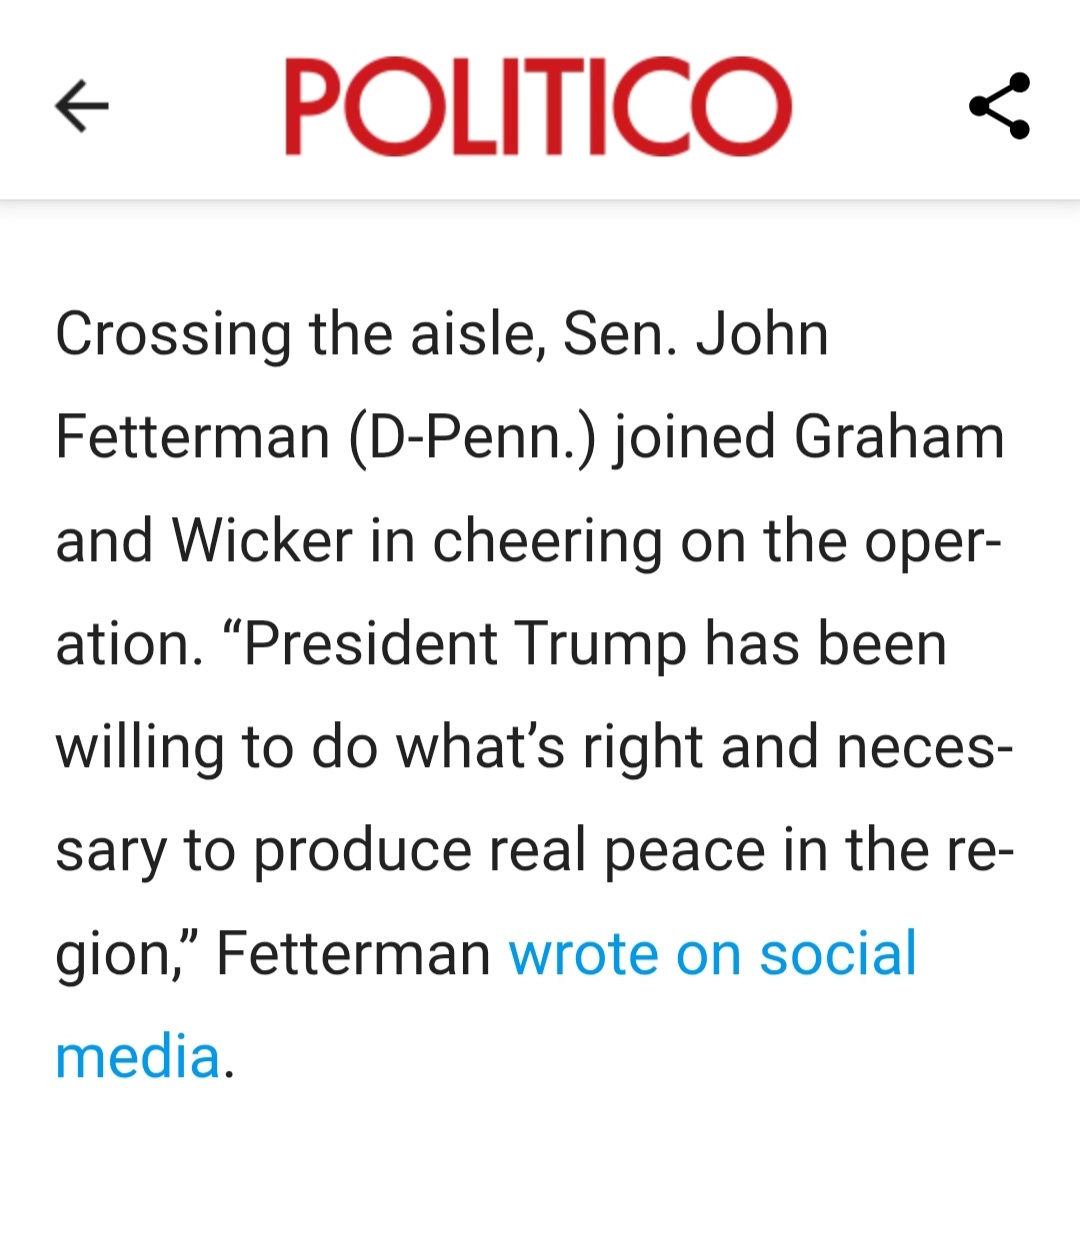
Task: Go back using the left arrow
Action: click(x=82, y=106)
